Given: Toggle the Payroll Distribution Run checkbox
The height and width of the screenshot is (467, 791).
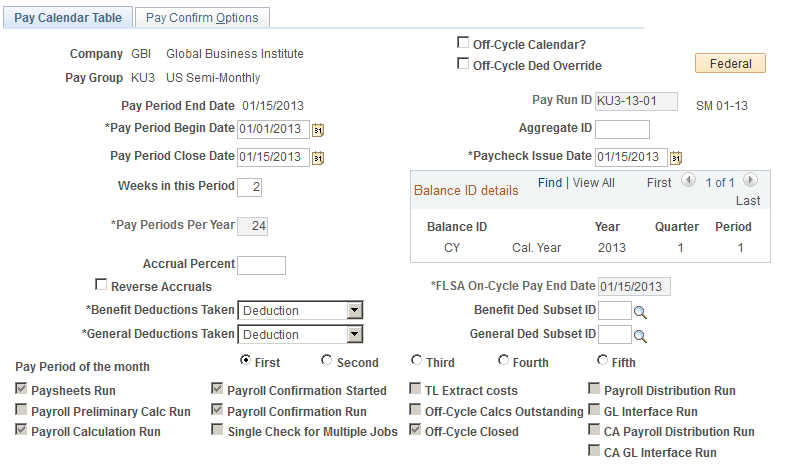Looking at the screenshot, I should (x=594, y=388).
